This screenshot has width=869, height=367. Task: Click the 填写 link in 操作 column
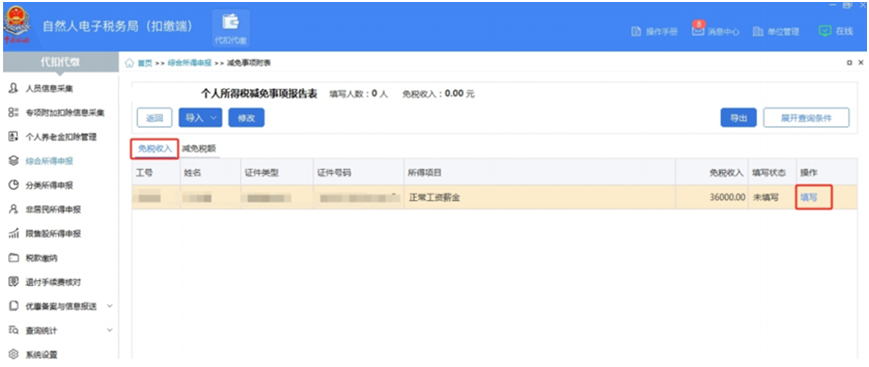809,197
